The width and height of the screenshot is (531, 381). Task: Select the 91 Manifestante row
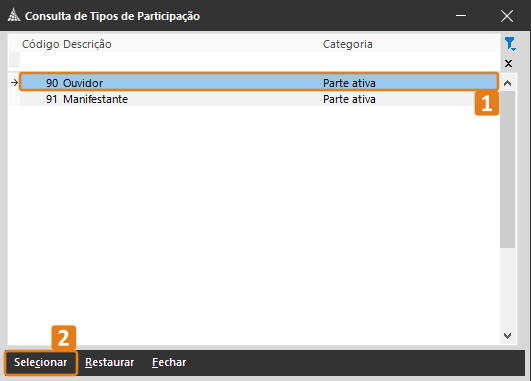pyautogui.click(x=259, y=99)
